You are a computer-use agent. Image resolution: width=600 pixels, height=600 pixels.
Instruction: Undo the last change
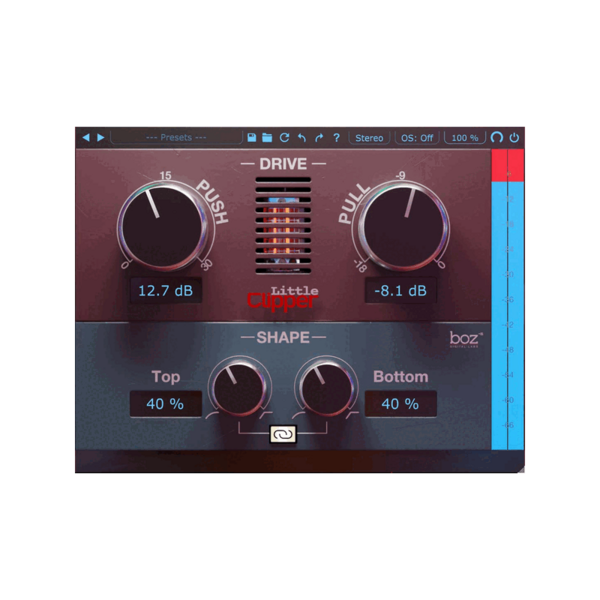click(x=302, y=137)
